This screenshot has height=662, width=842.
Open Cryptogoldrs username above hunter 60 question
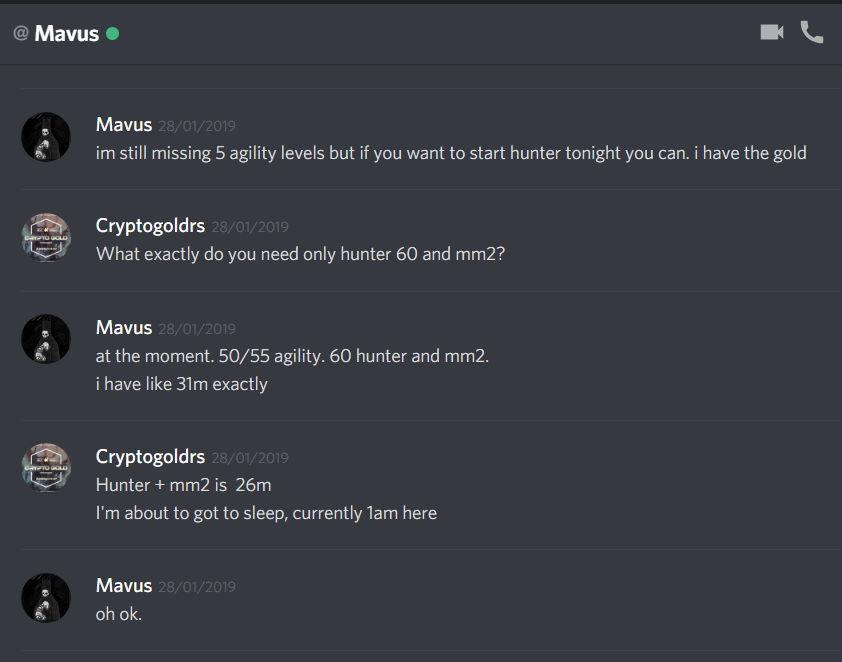[150, 226]
